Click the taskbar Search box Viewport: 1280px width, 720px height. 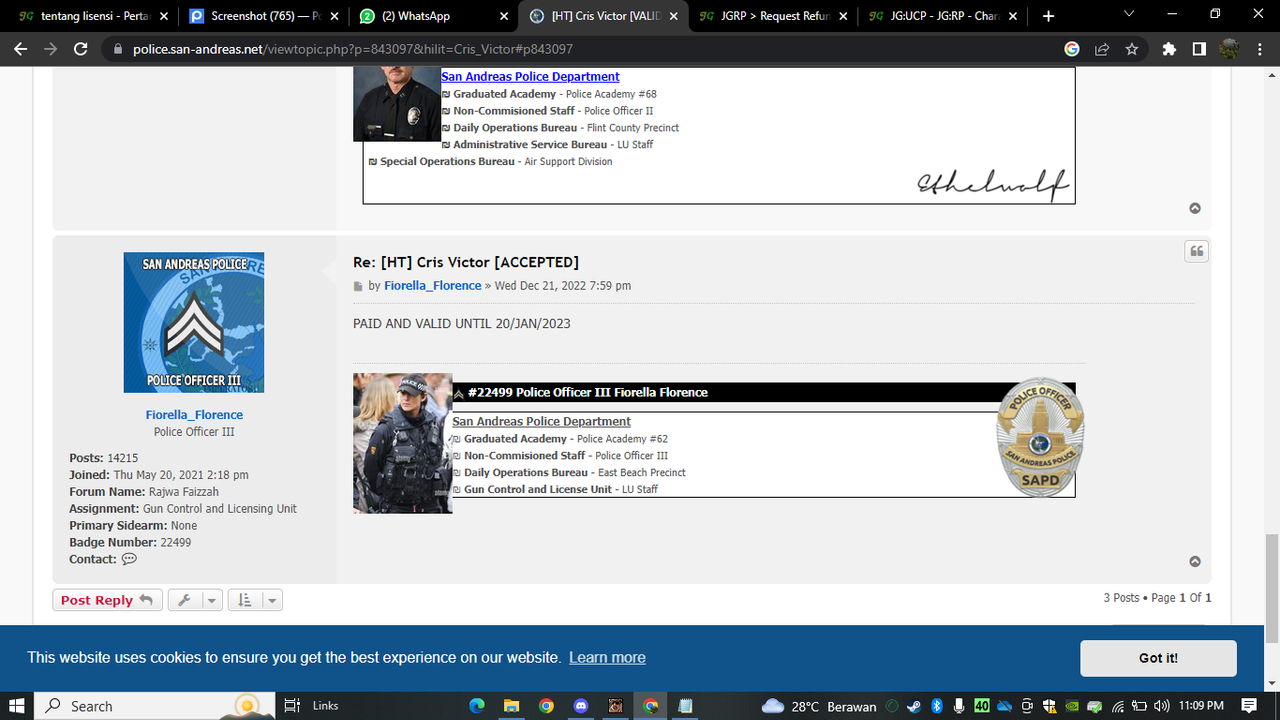(x=153, y=705)
